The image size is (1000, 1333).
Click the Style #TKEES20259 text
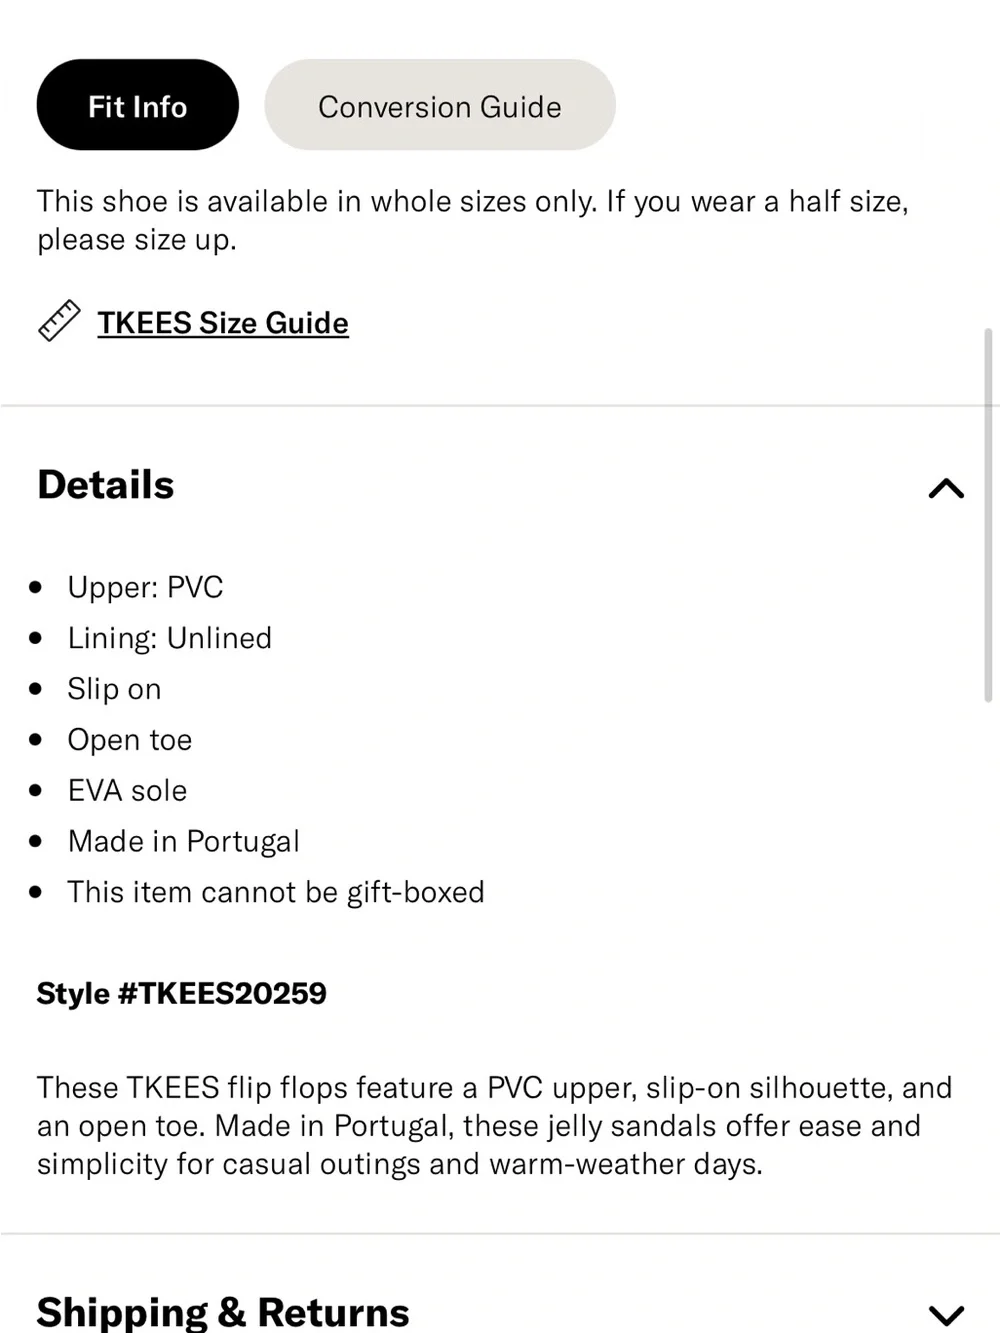click(x=182, y=993)
